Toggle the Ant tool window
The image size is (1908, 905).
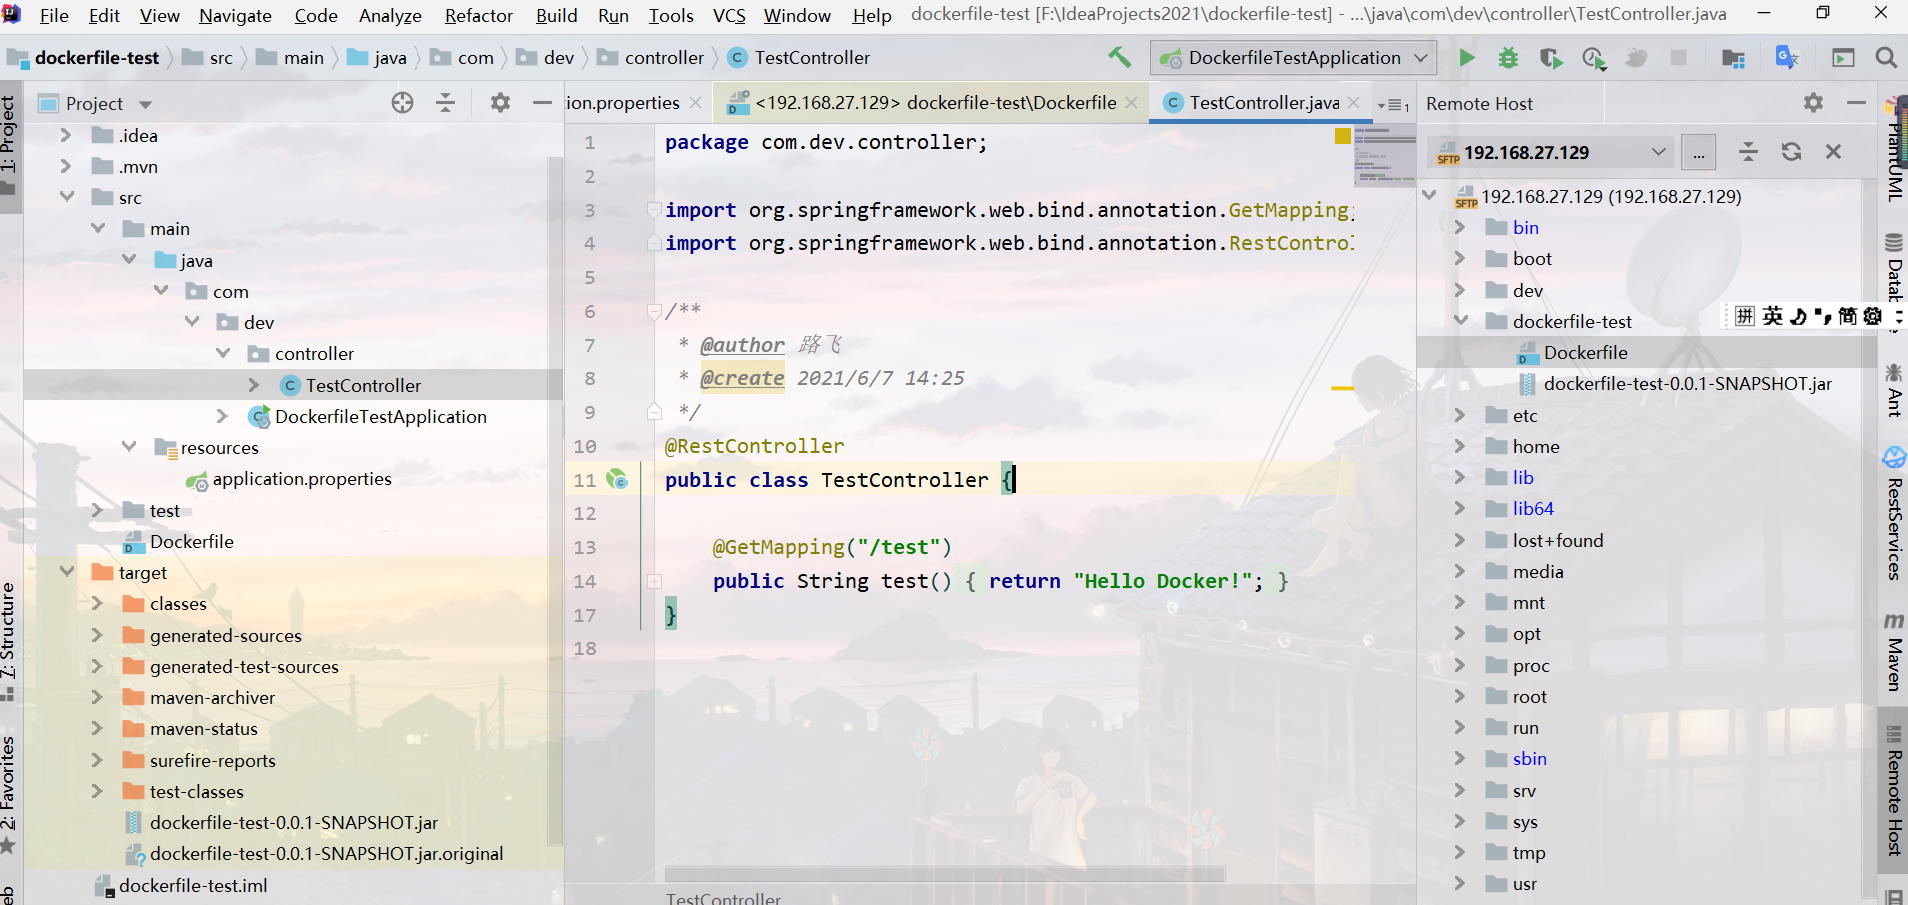point(1894,390)
